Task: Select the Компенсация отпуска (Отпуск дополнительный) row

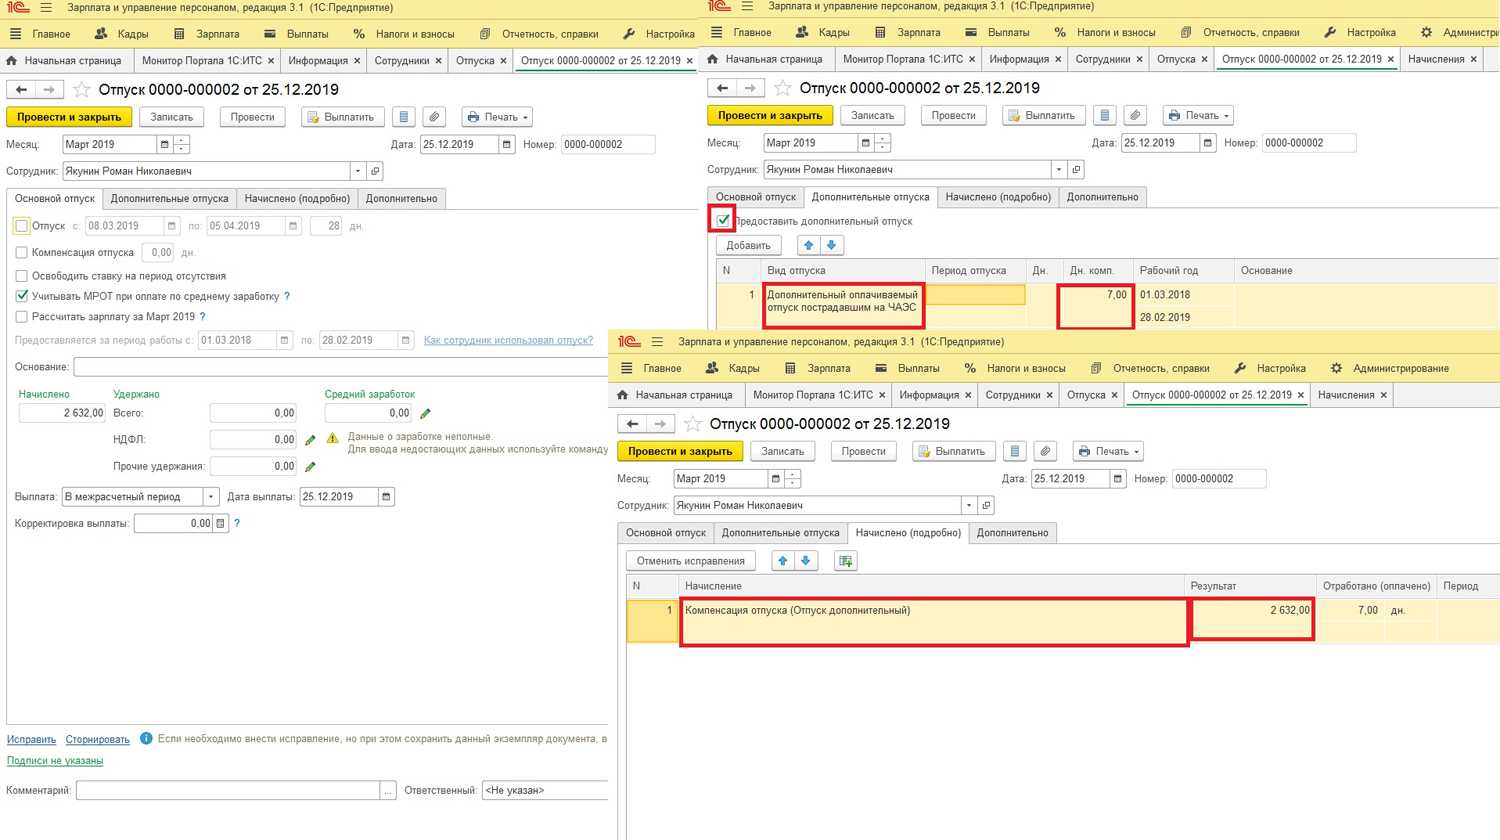Action: [934, 621]
